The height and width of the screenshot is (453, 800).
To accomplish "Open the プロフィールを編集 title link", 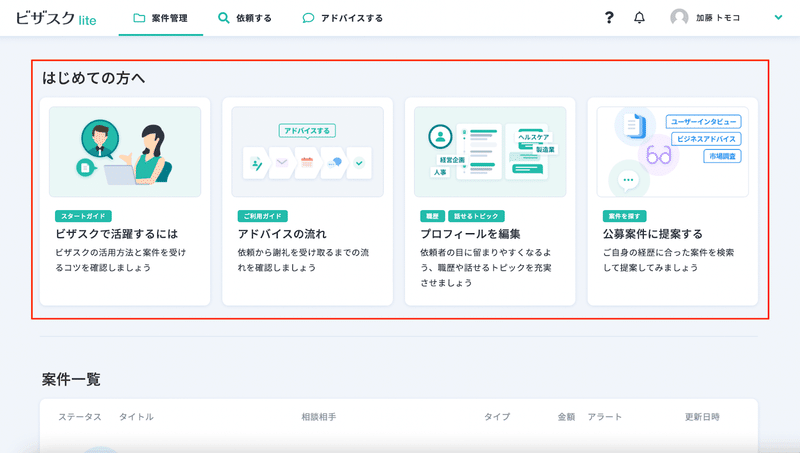I will 470,234.
